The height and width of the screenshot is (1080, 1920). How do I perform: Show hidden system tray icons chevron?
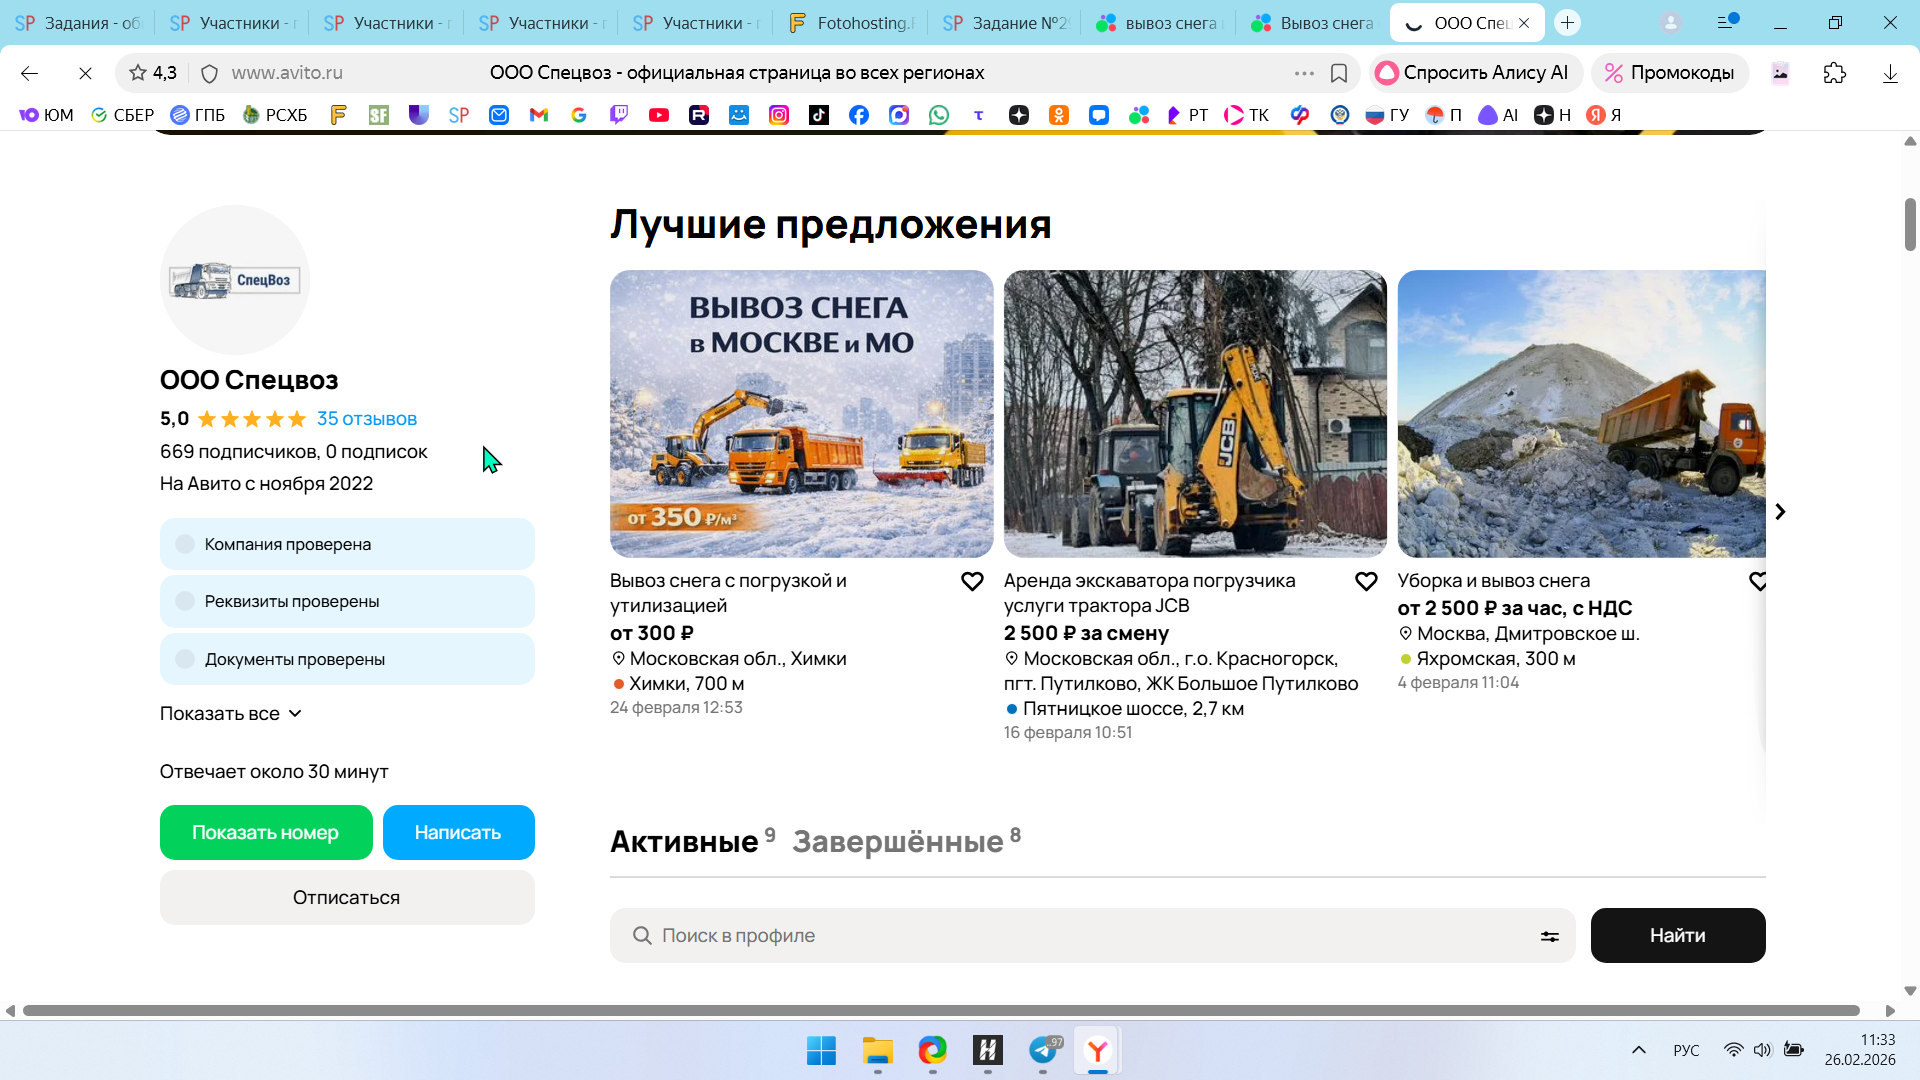tap(1638, 1050)
